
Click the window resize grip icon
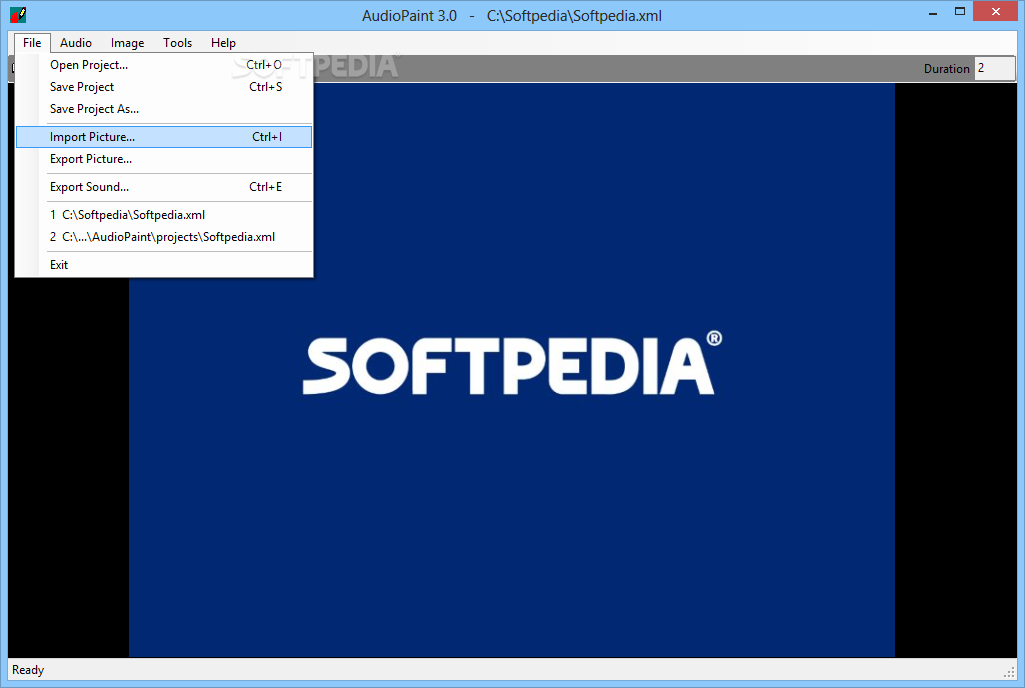coord(1009,672)
